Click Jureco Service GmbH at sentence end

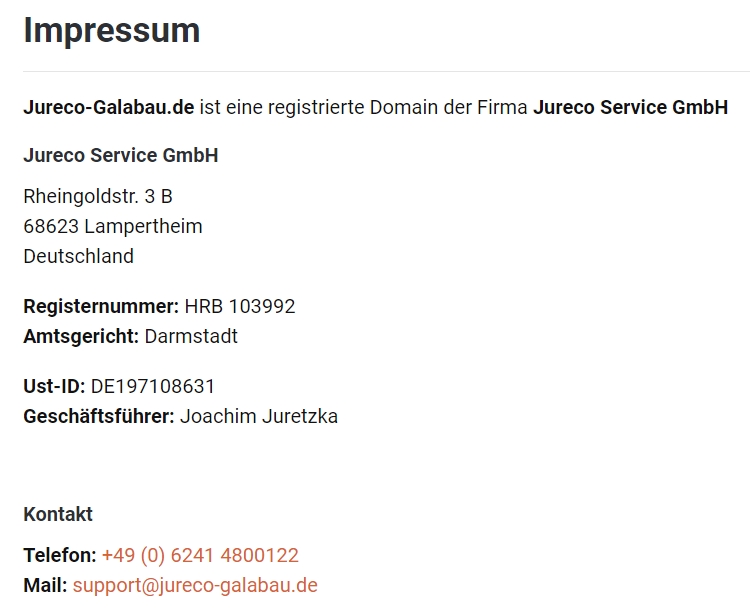pyautogui.click(x=630, y=108)
